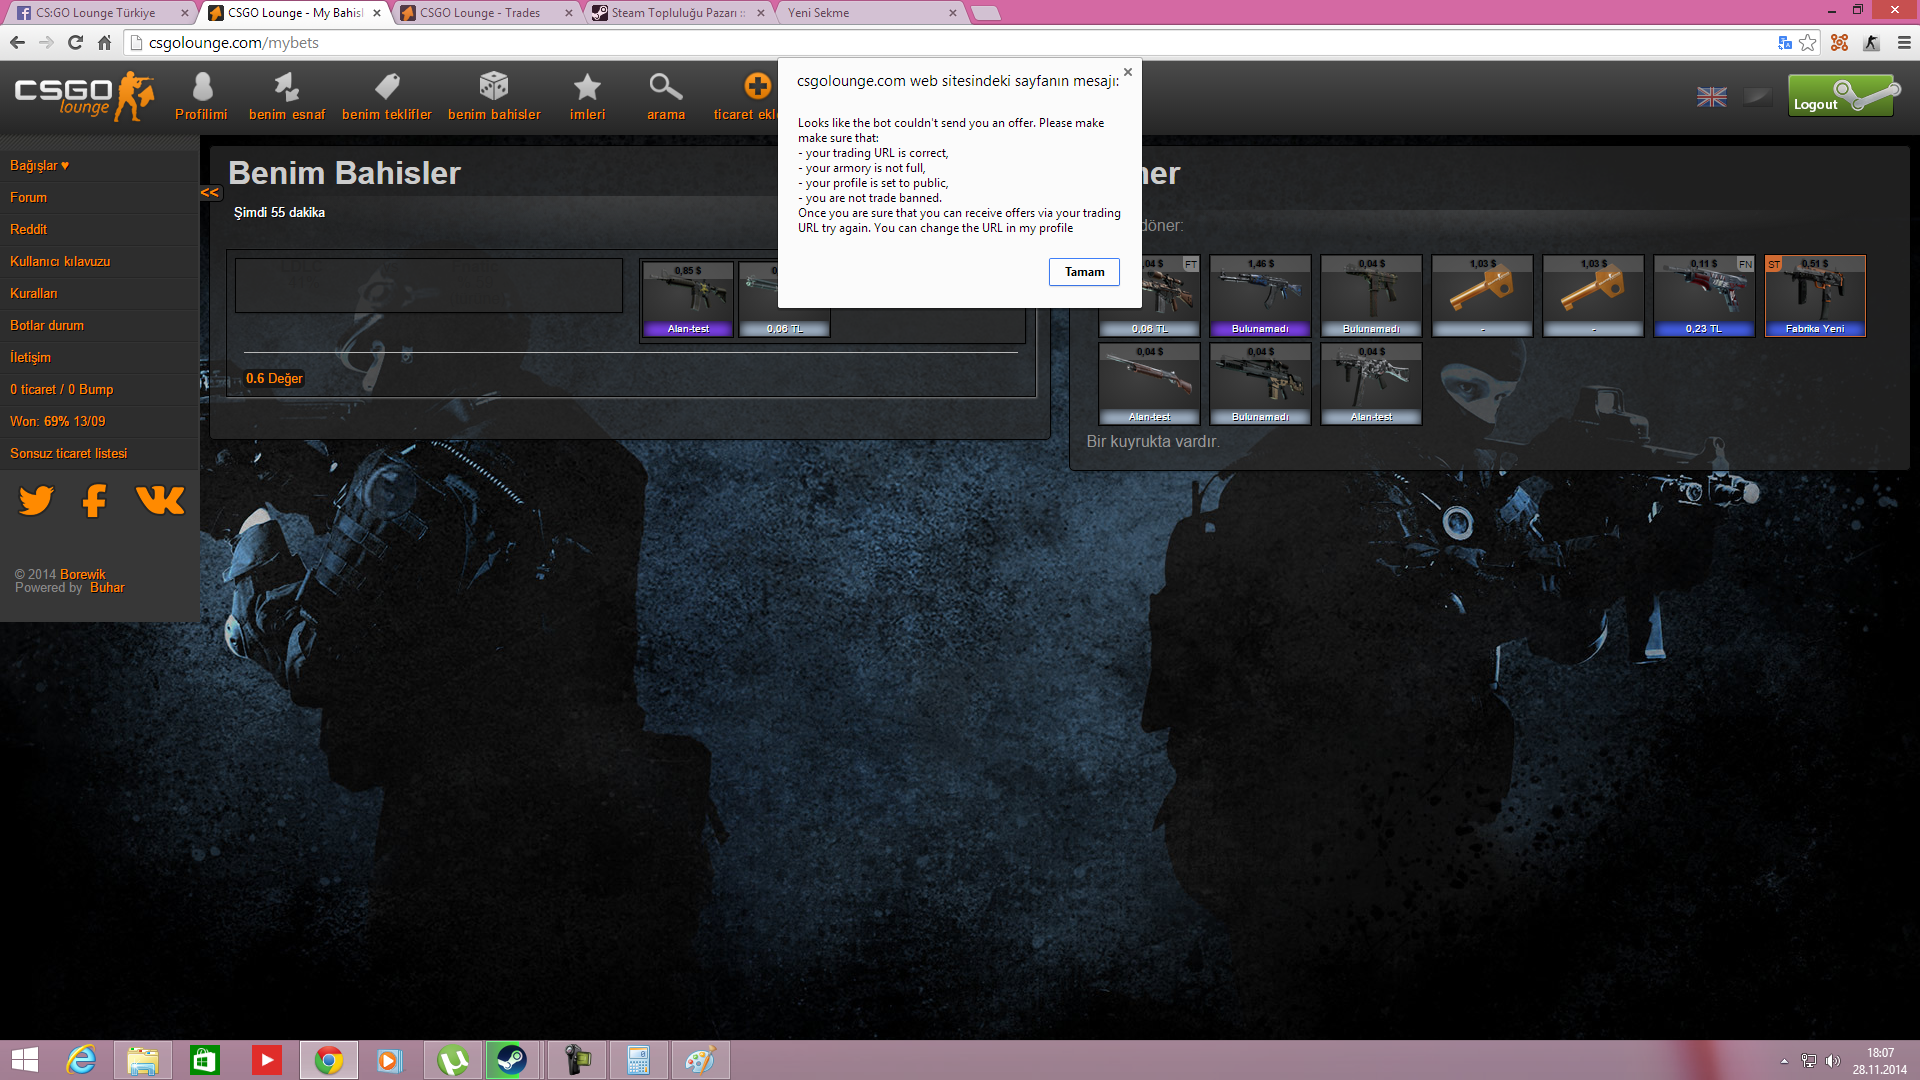This screenshot has height=1080, width=1920.
Task: Open the Facebook icon
Action: point(95,500)
